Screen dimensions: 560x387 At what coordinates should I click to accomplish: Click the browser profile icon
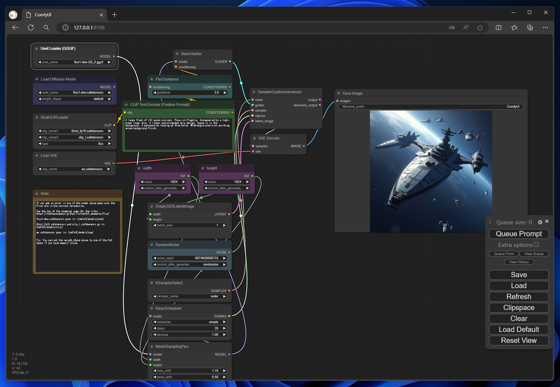click(x=13, y=15)
